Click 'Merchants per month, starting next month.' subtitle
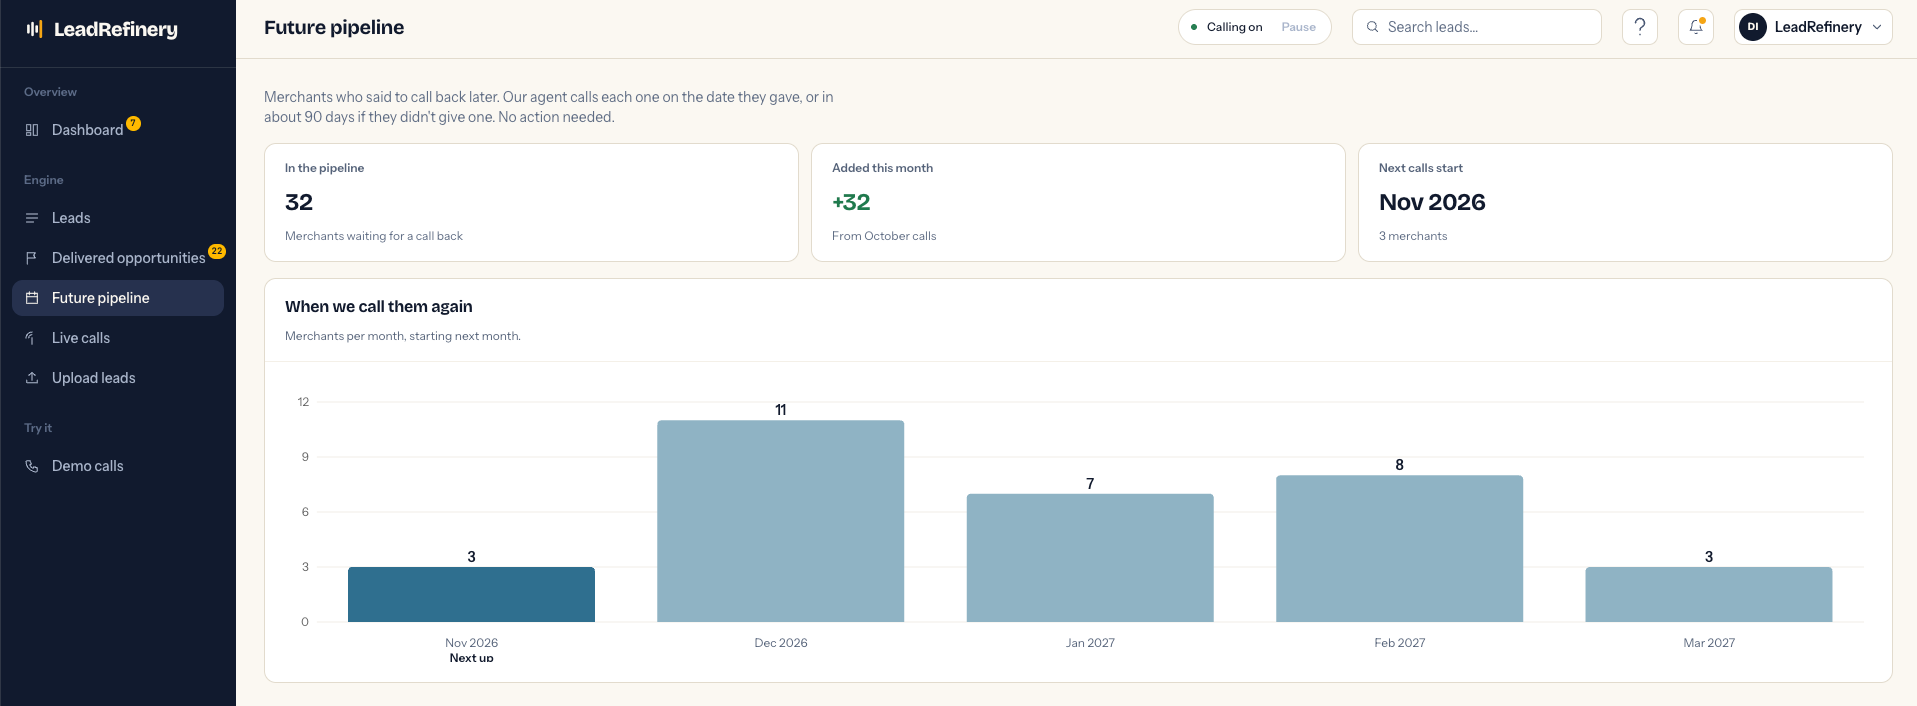This screenshot has width=1917, height=706. pos(402,336)
